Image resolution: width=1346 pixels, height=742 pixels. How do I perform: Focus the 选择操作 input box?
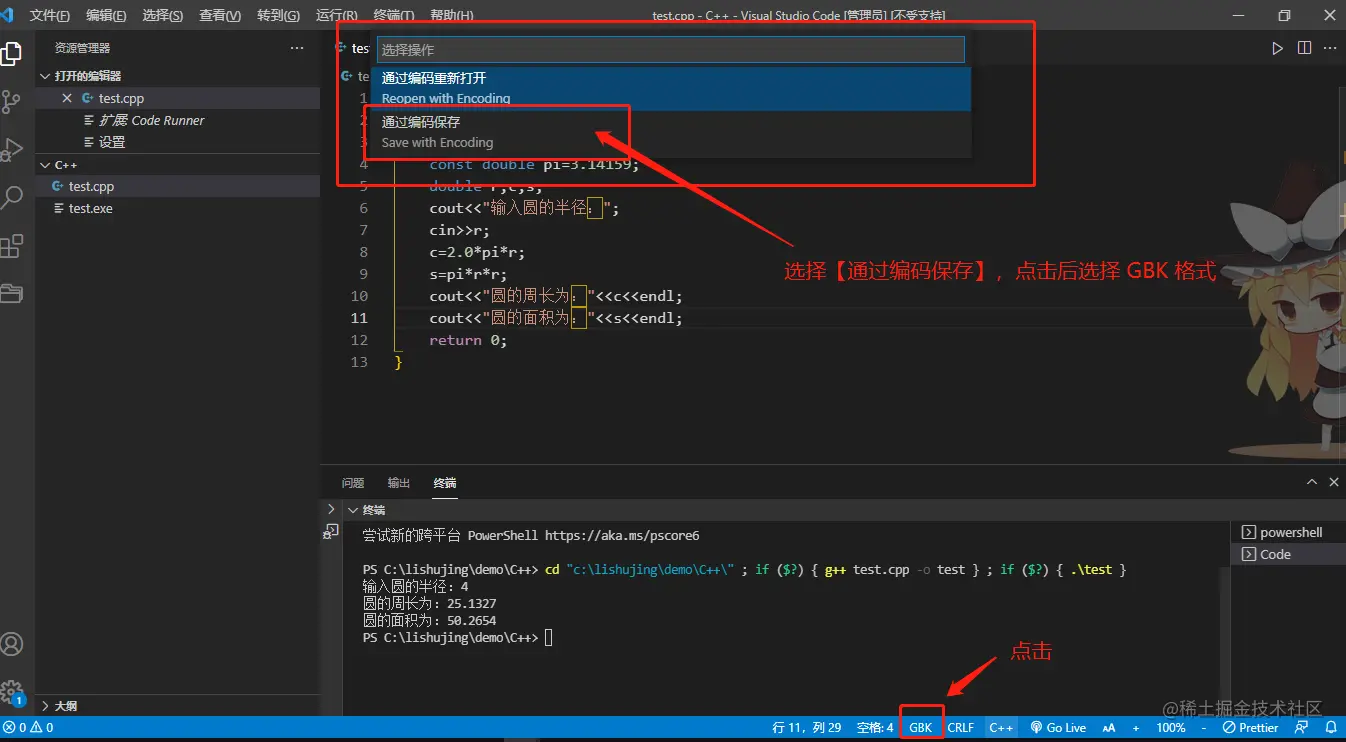671,49
